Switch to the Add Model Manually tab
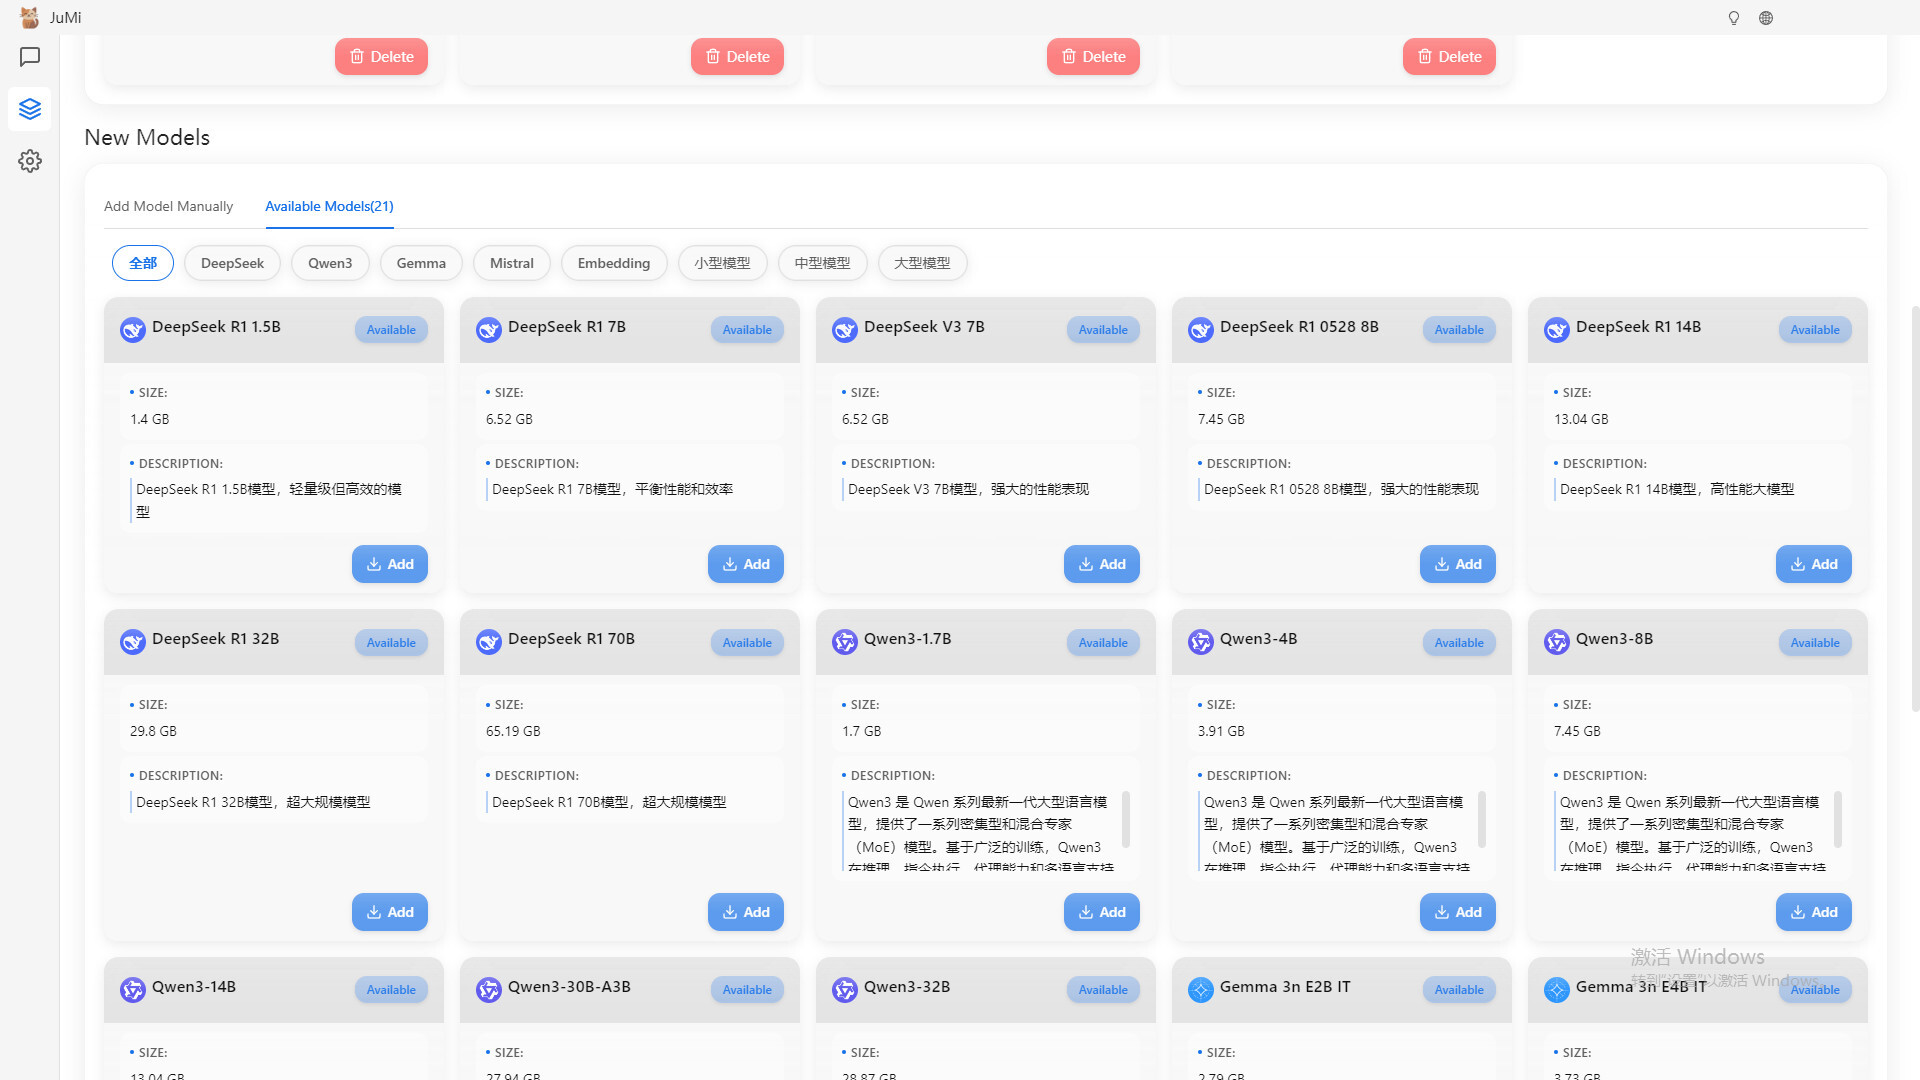Screen dimensions: 1920x1080 pyautogui.click(x=168, y=206)
